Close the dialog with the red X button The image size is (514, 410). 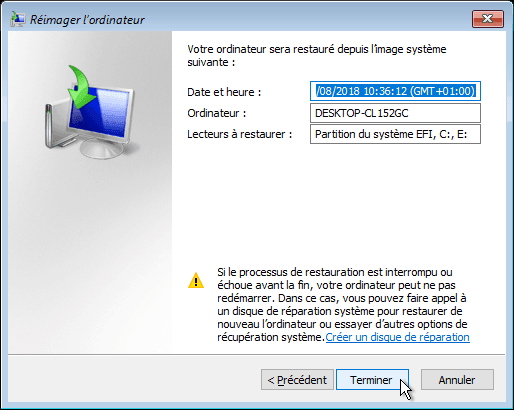[488, 19]
